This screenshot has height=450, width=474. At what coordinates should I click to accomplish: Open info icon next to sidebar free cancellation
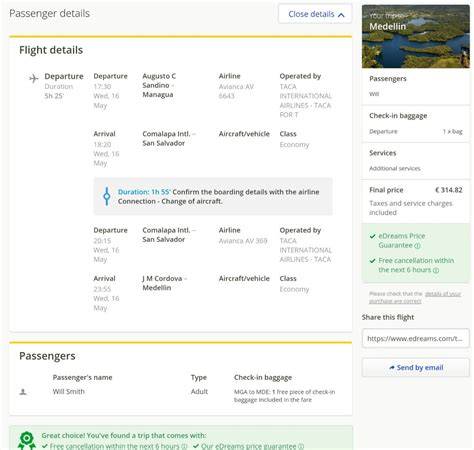click(436, 270)
